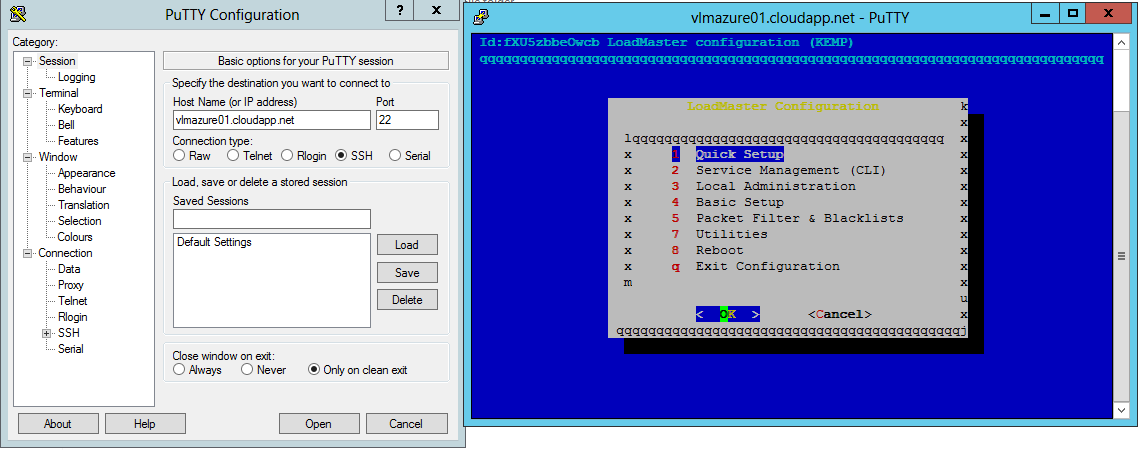
Task: Select Rlogin connection type
Action: (x=286, y=155)
